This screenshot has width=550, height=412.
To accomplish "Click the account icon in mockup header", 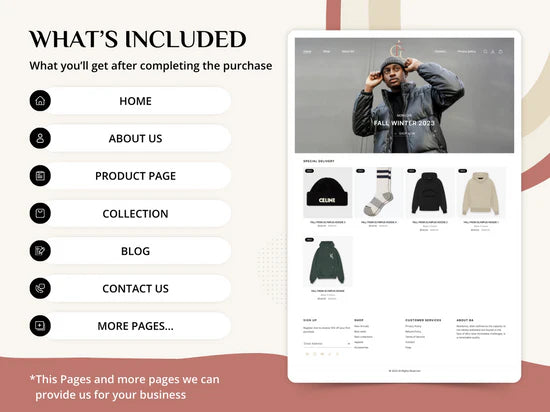I will click(x=493, y=52).
